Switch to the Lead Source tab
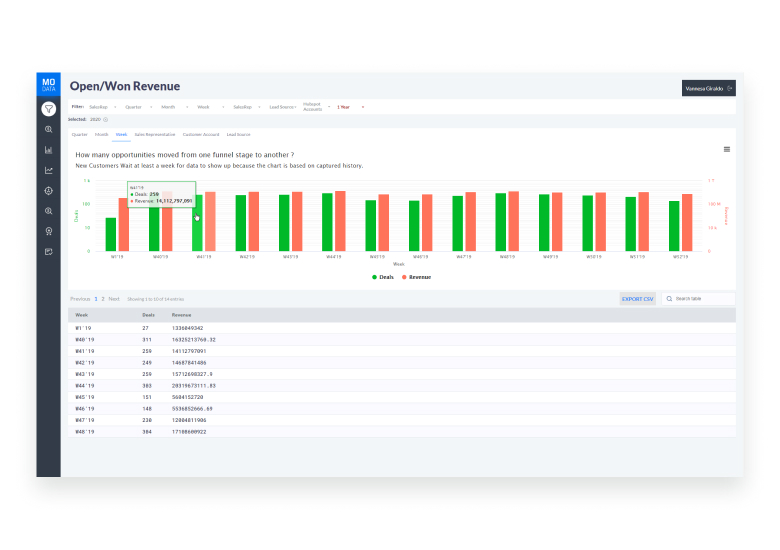Viewport: 780px width, 550px height. coord(239,135)
